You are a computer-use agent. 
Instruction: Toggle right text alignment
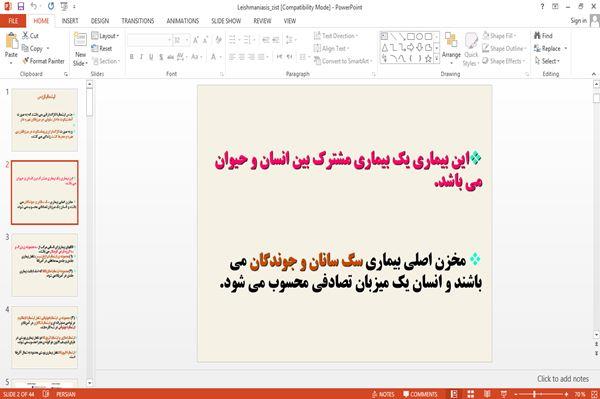pyautogui.click(x=251, y=57)
